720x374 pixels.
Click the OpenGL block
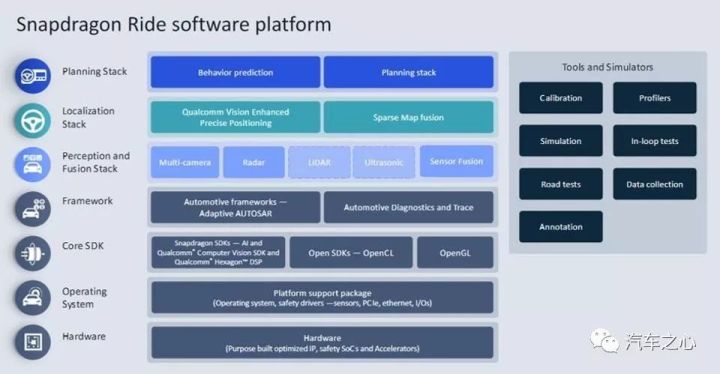455,253
